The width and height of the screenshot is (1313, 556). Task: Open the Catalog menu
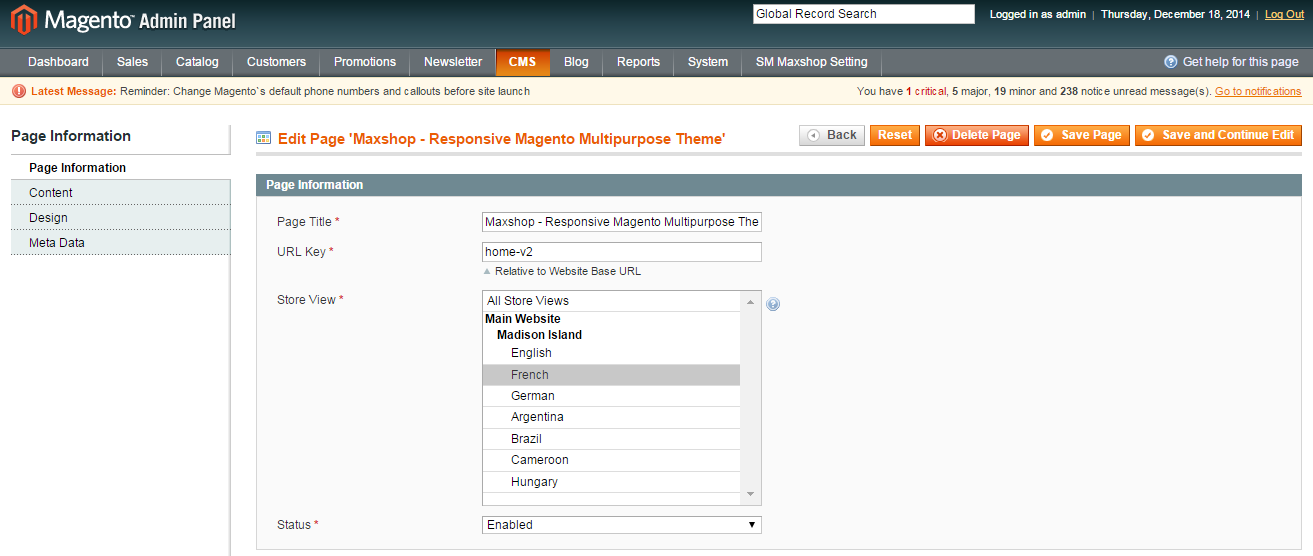[x=197, y=62]
